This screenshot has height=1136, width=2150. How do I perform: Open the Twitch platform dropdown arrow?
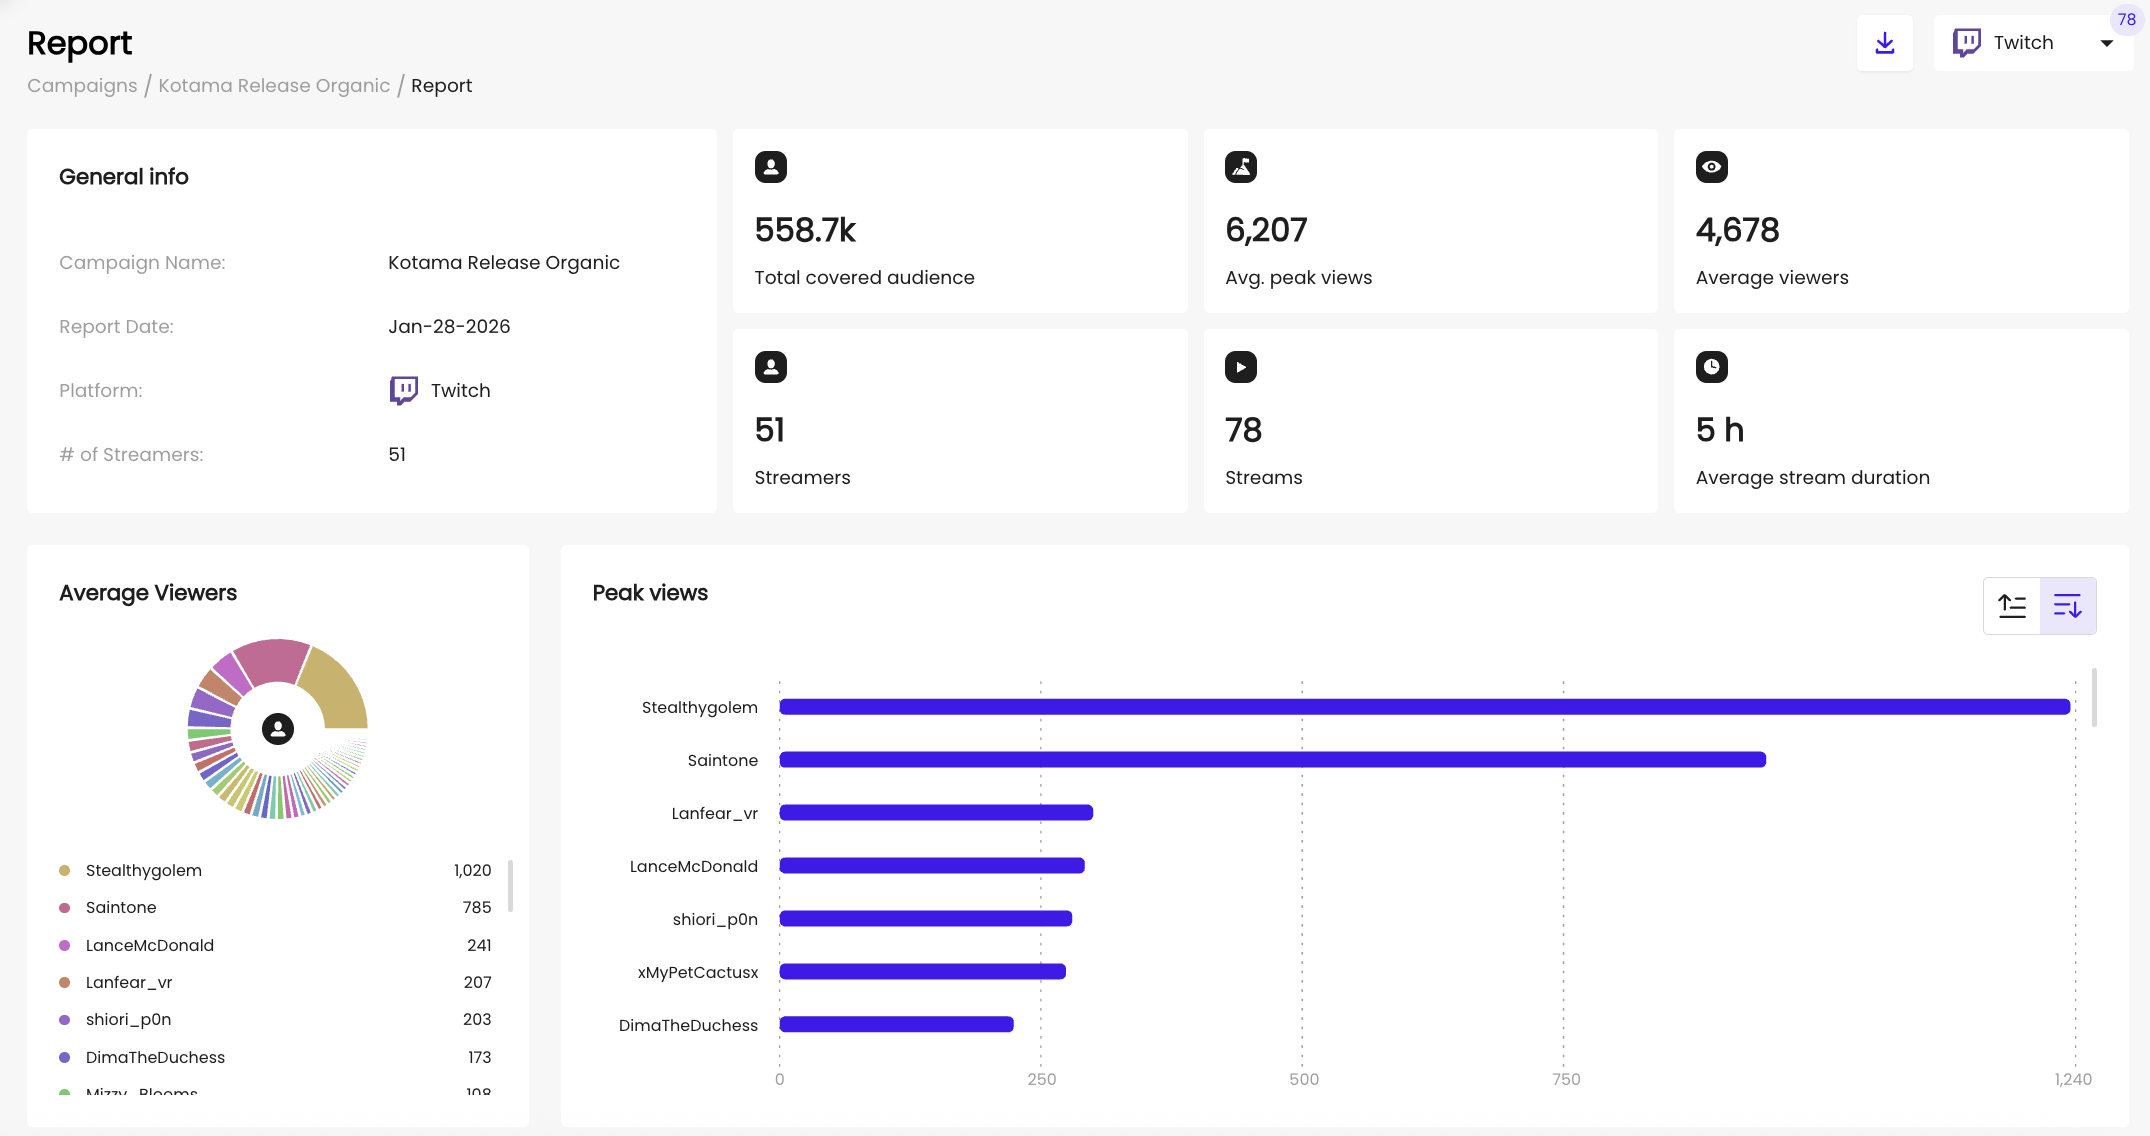pos(2106,43)
